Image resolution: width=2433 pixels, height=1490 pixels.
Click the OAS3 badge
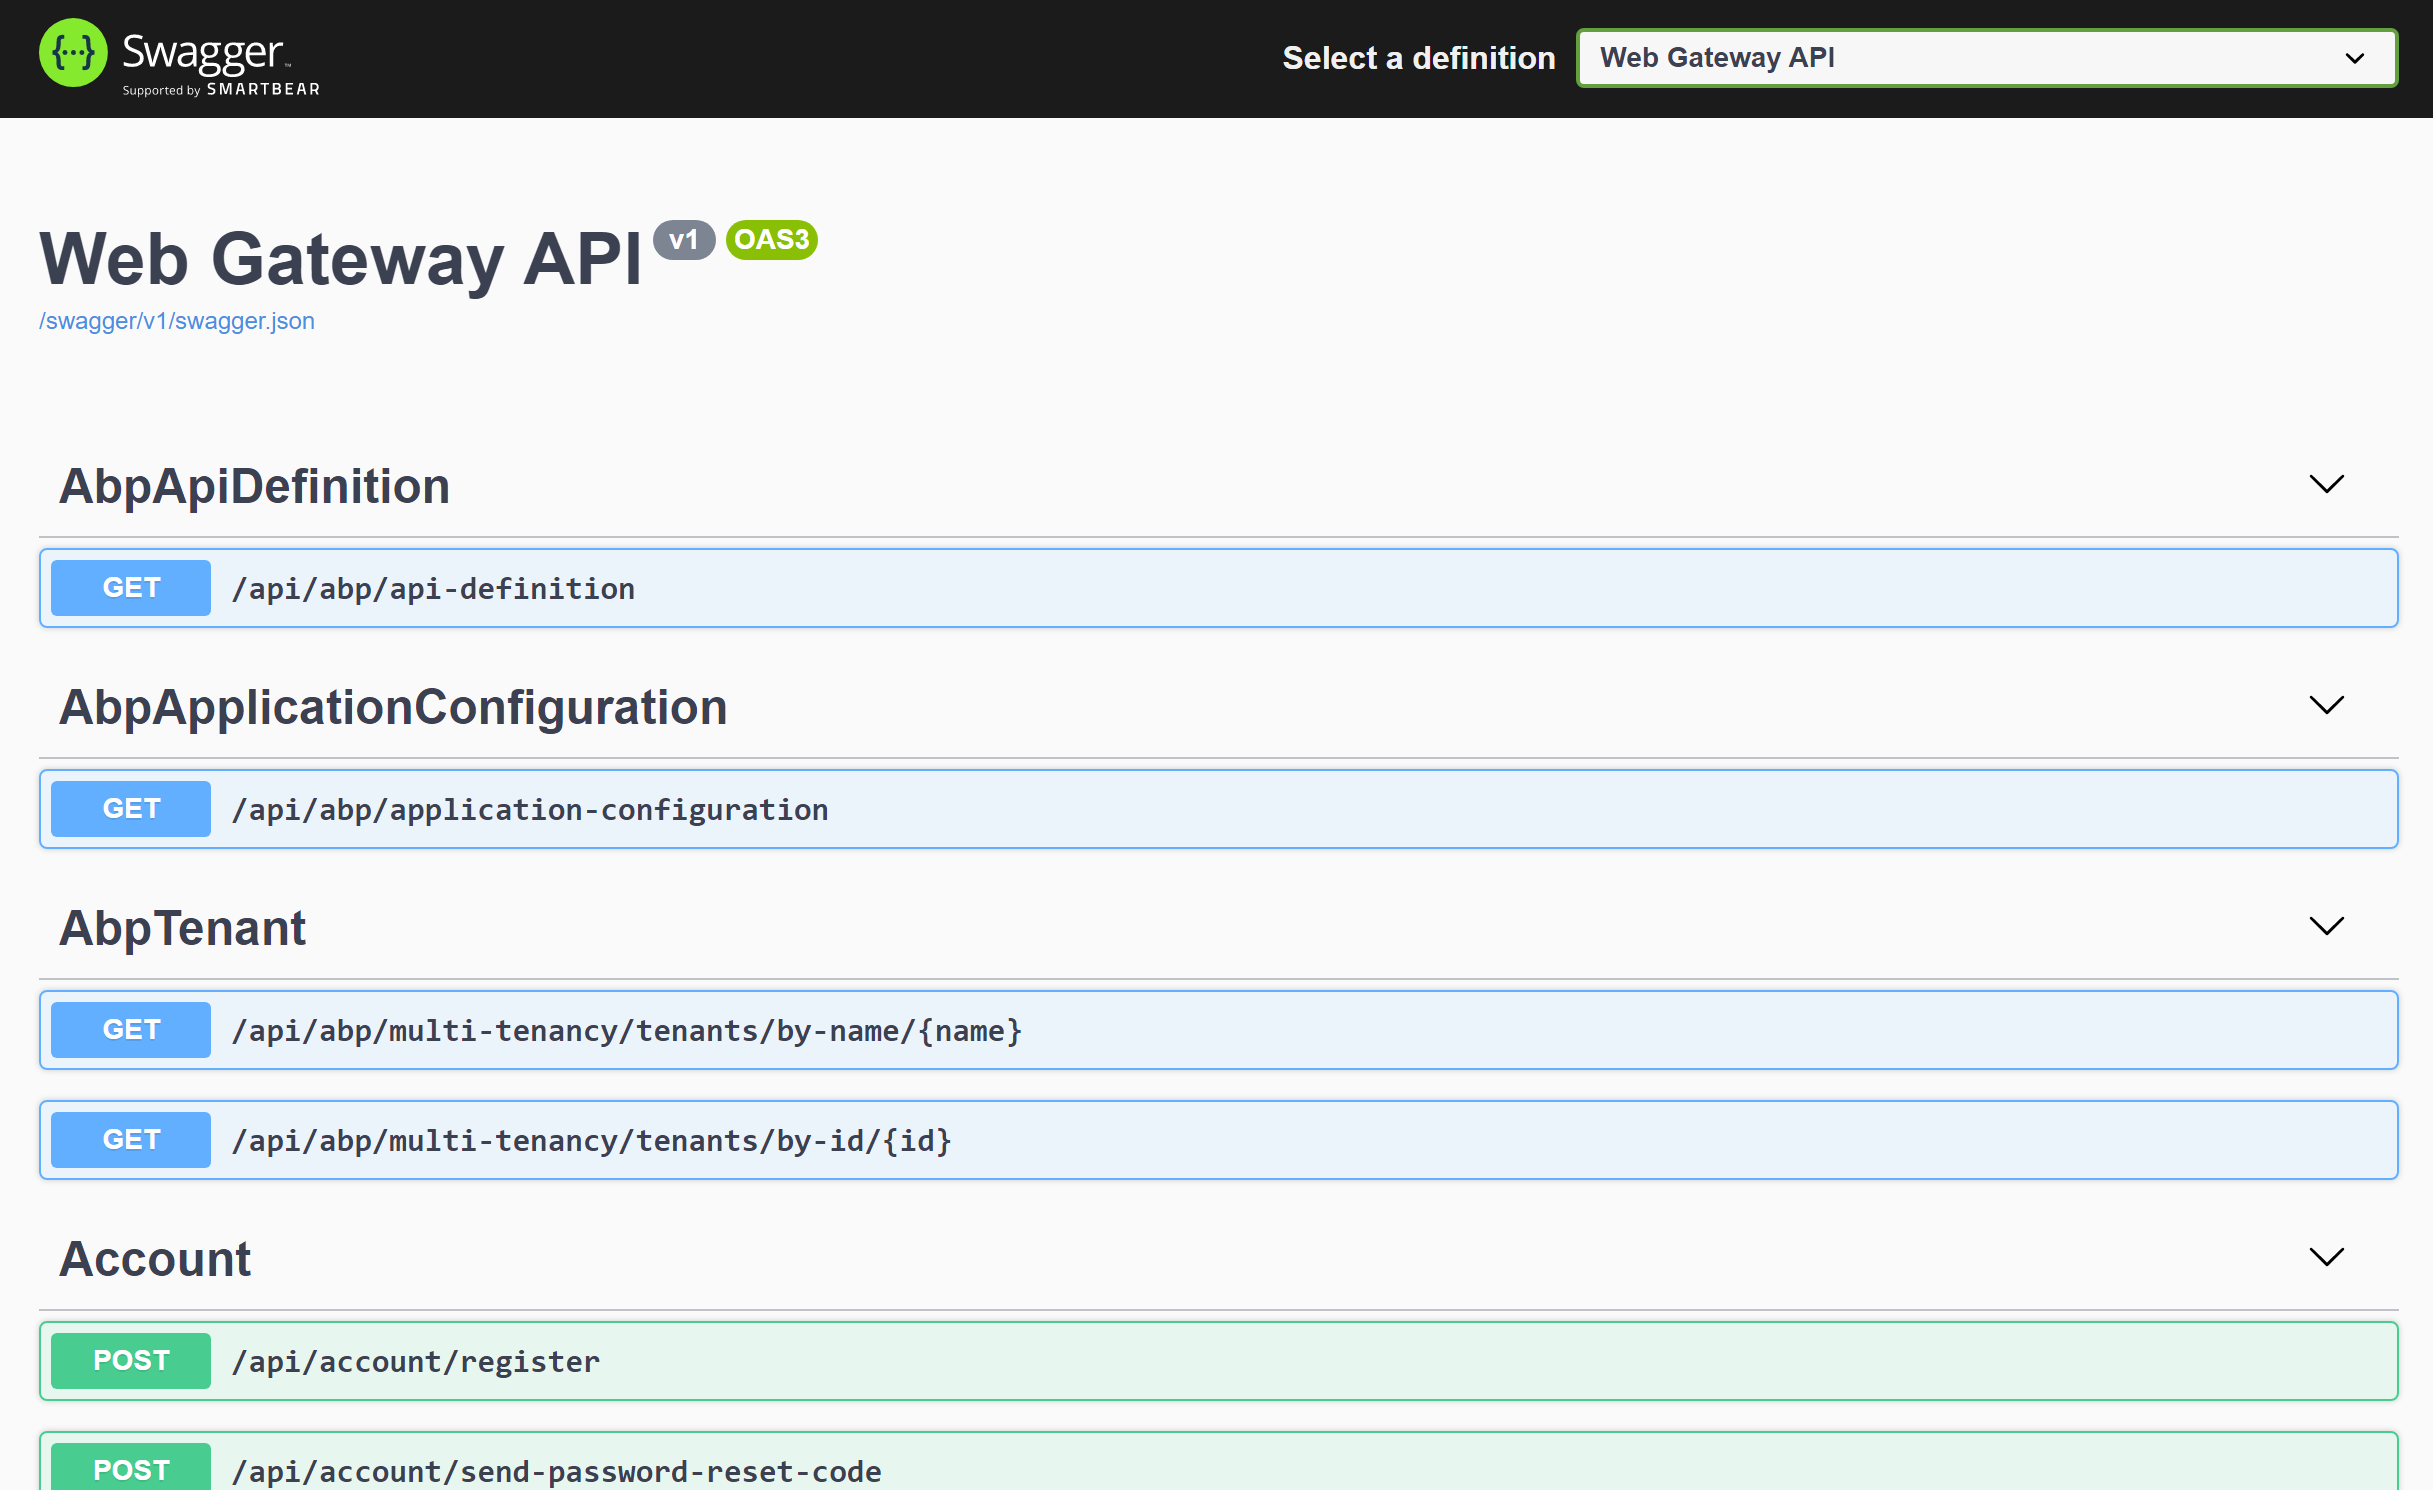tap(771, 240)
